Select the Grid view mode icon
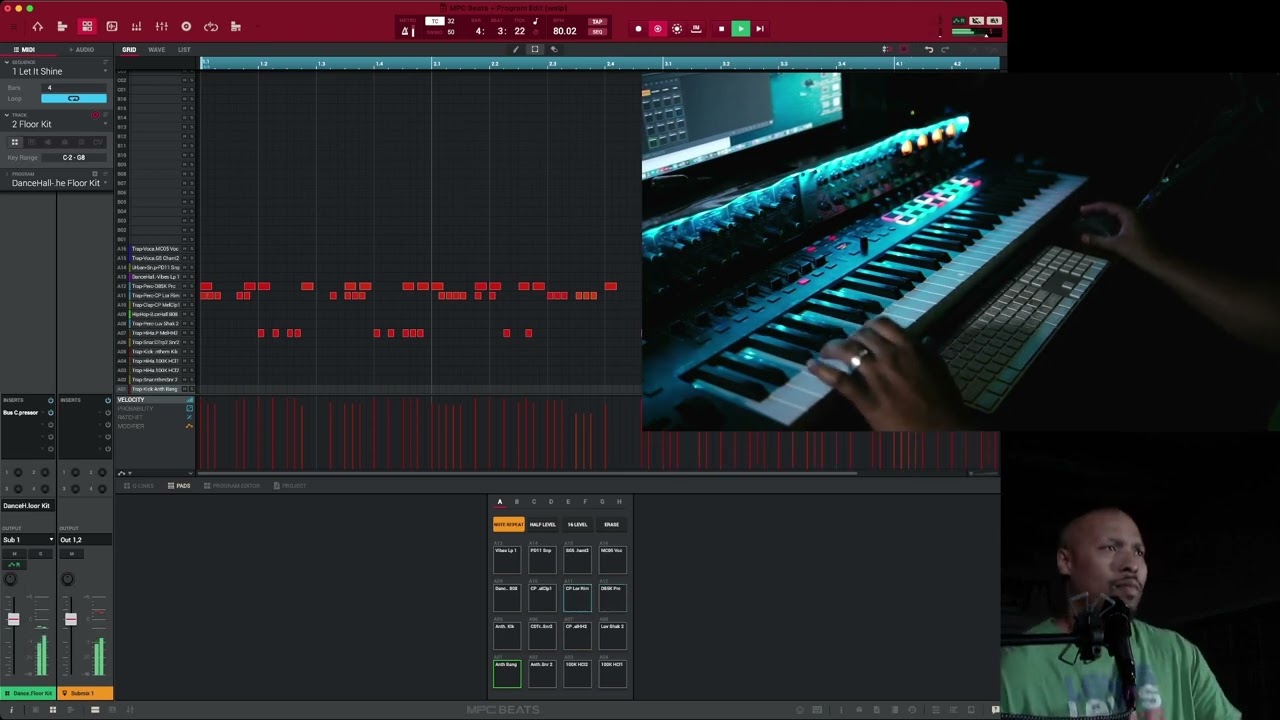Viewport: 1280px width, 720px height. coord(87,27)
